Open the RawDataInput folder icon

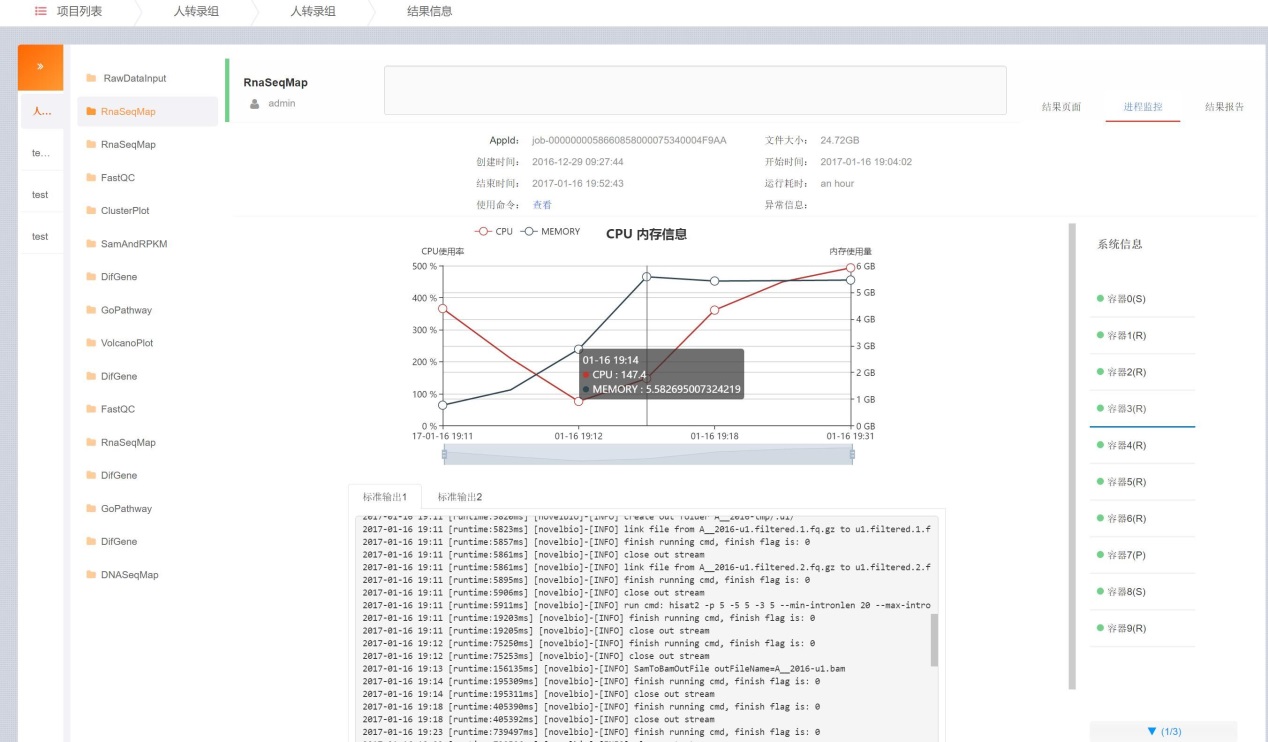(x=91, y=78)
